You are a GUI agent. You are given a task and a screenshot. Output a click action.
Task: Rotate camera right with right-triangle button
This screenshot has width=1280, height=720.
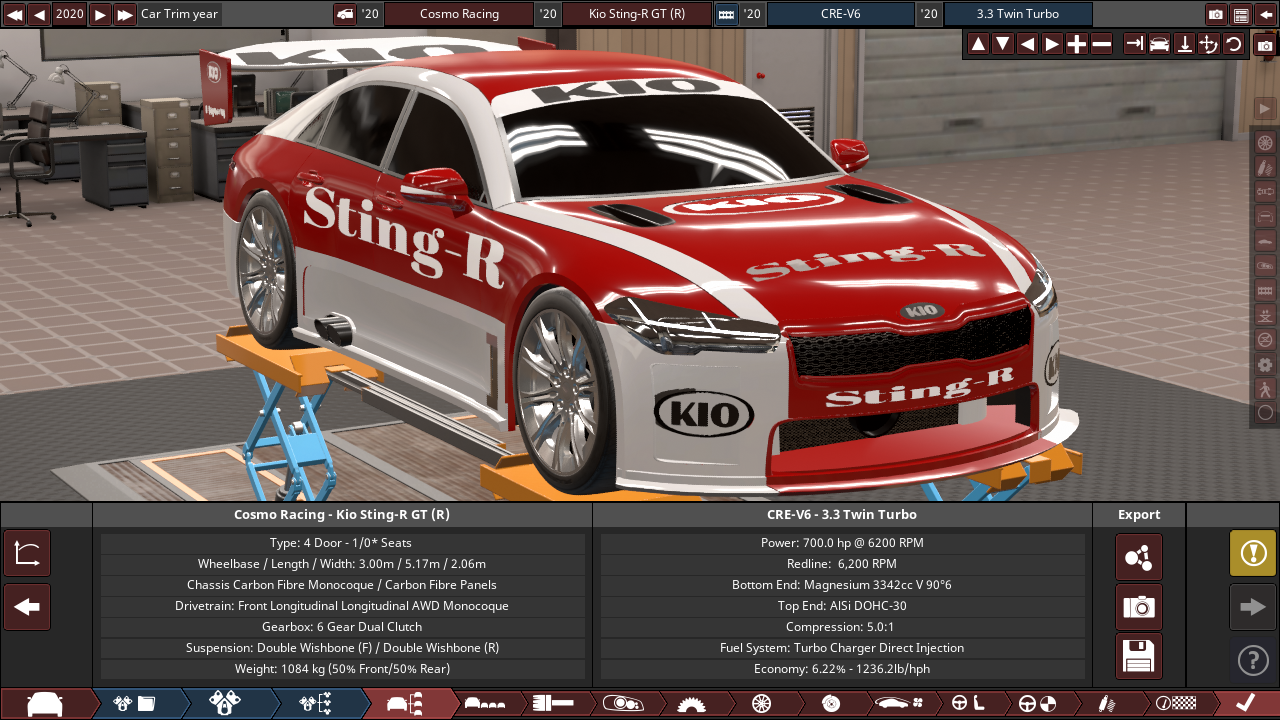click(1052, 44)
